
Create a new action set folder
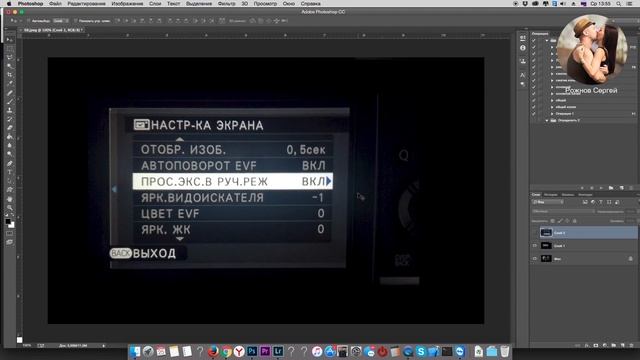pos(611,188)
